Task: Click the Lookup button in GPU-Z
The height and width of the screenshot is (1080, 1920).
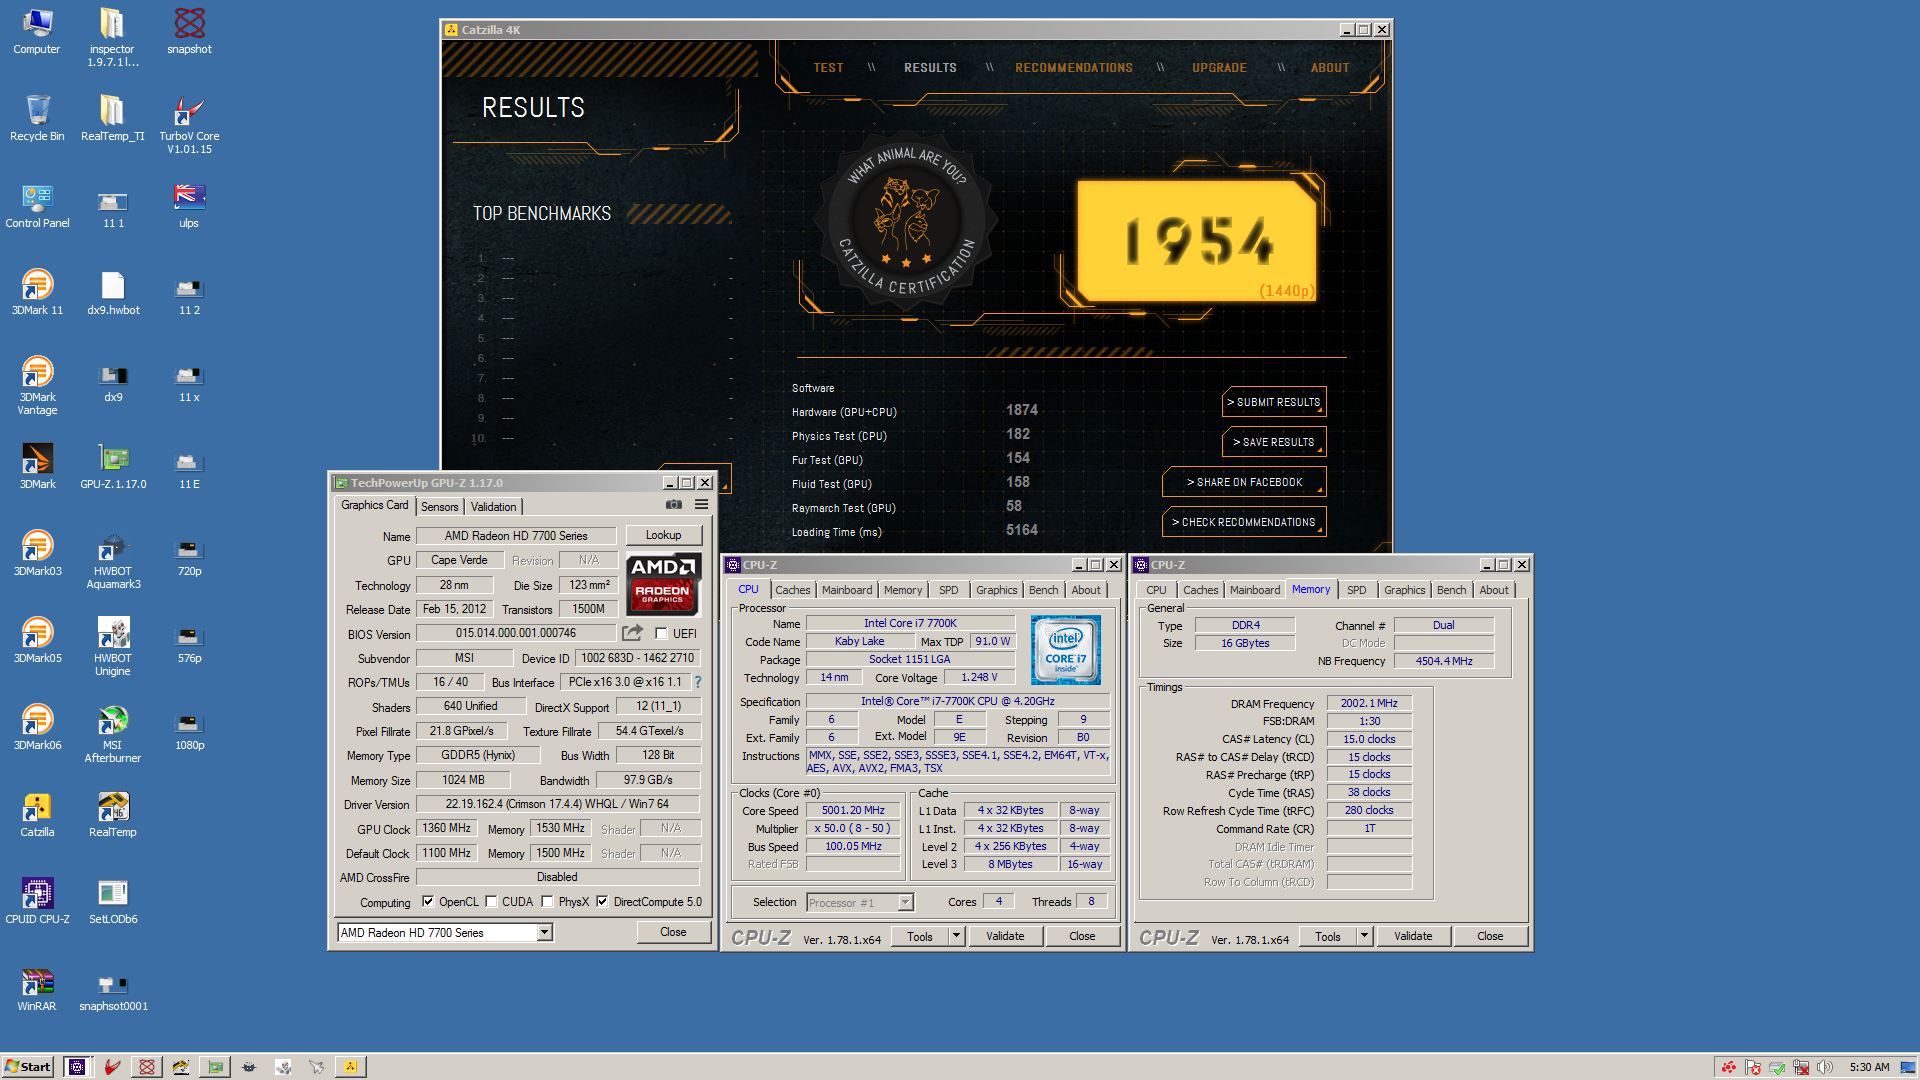Action: 663,535
